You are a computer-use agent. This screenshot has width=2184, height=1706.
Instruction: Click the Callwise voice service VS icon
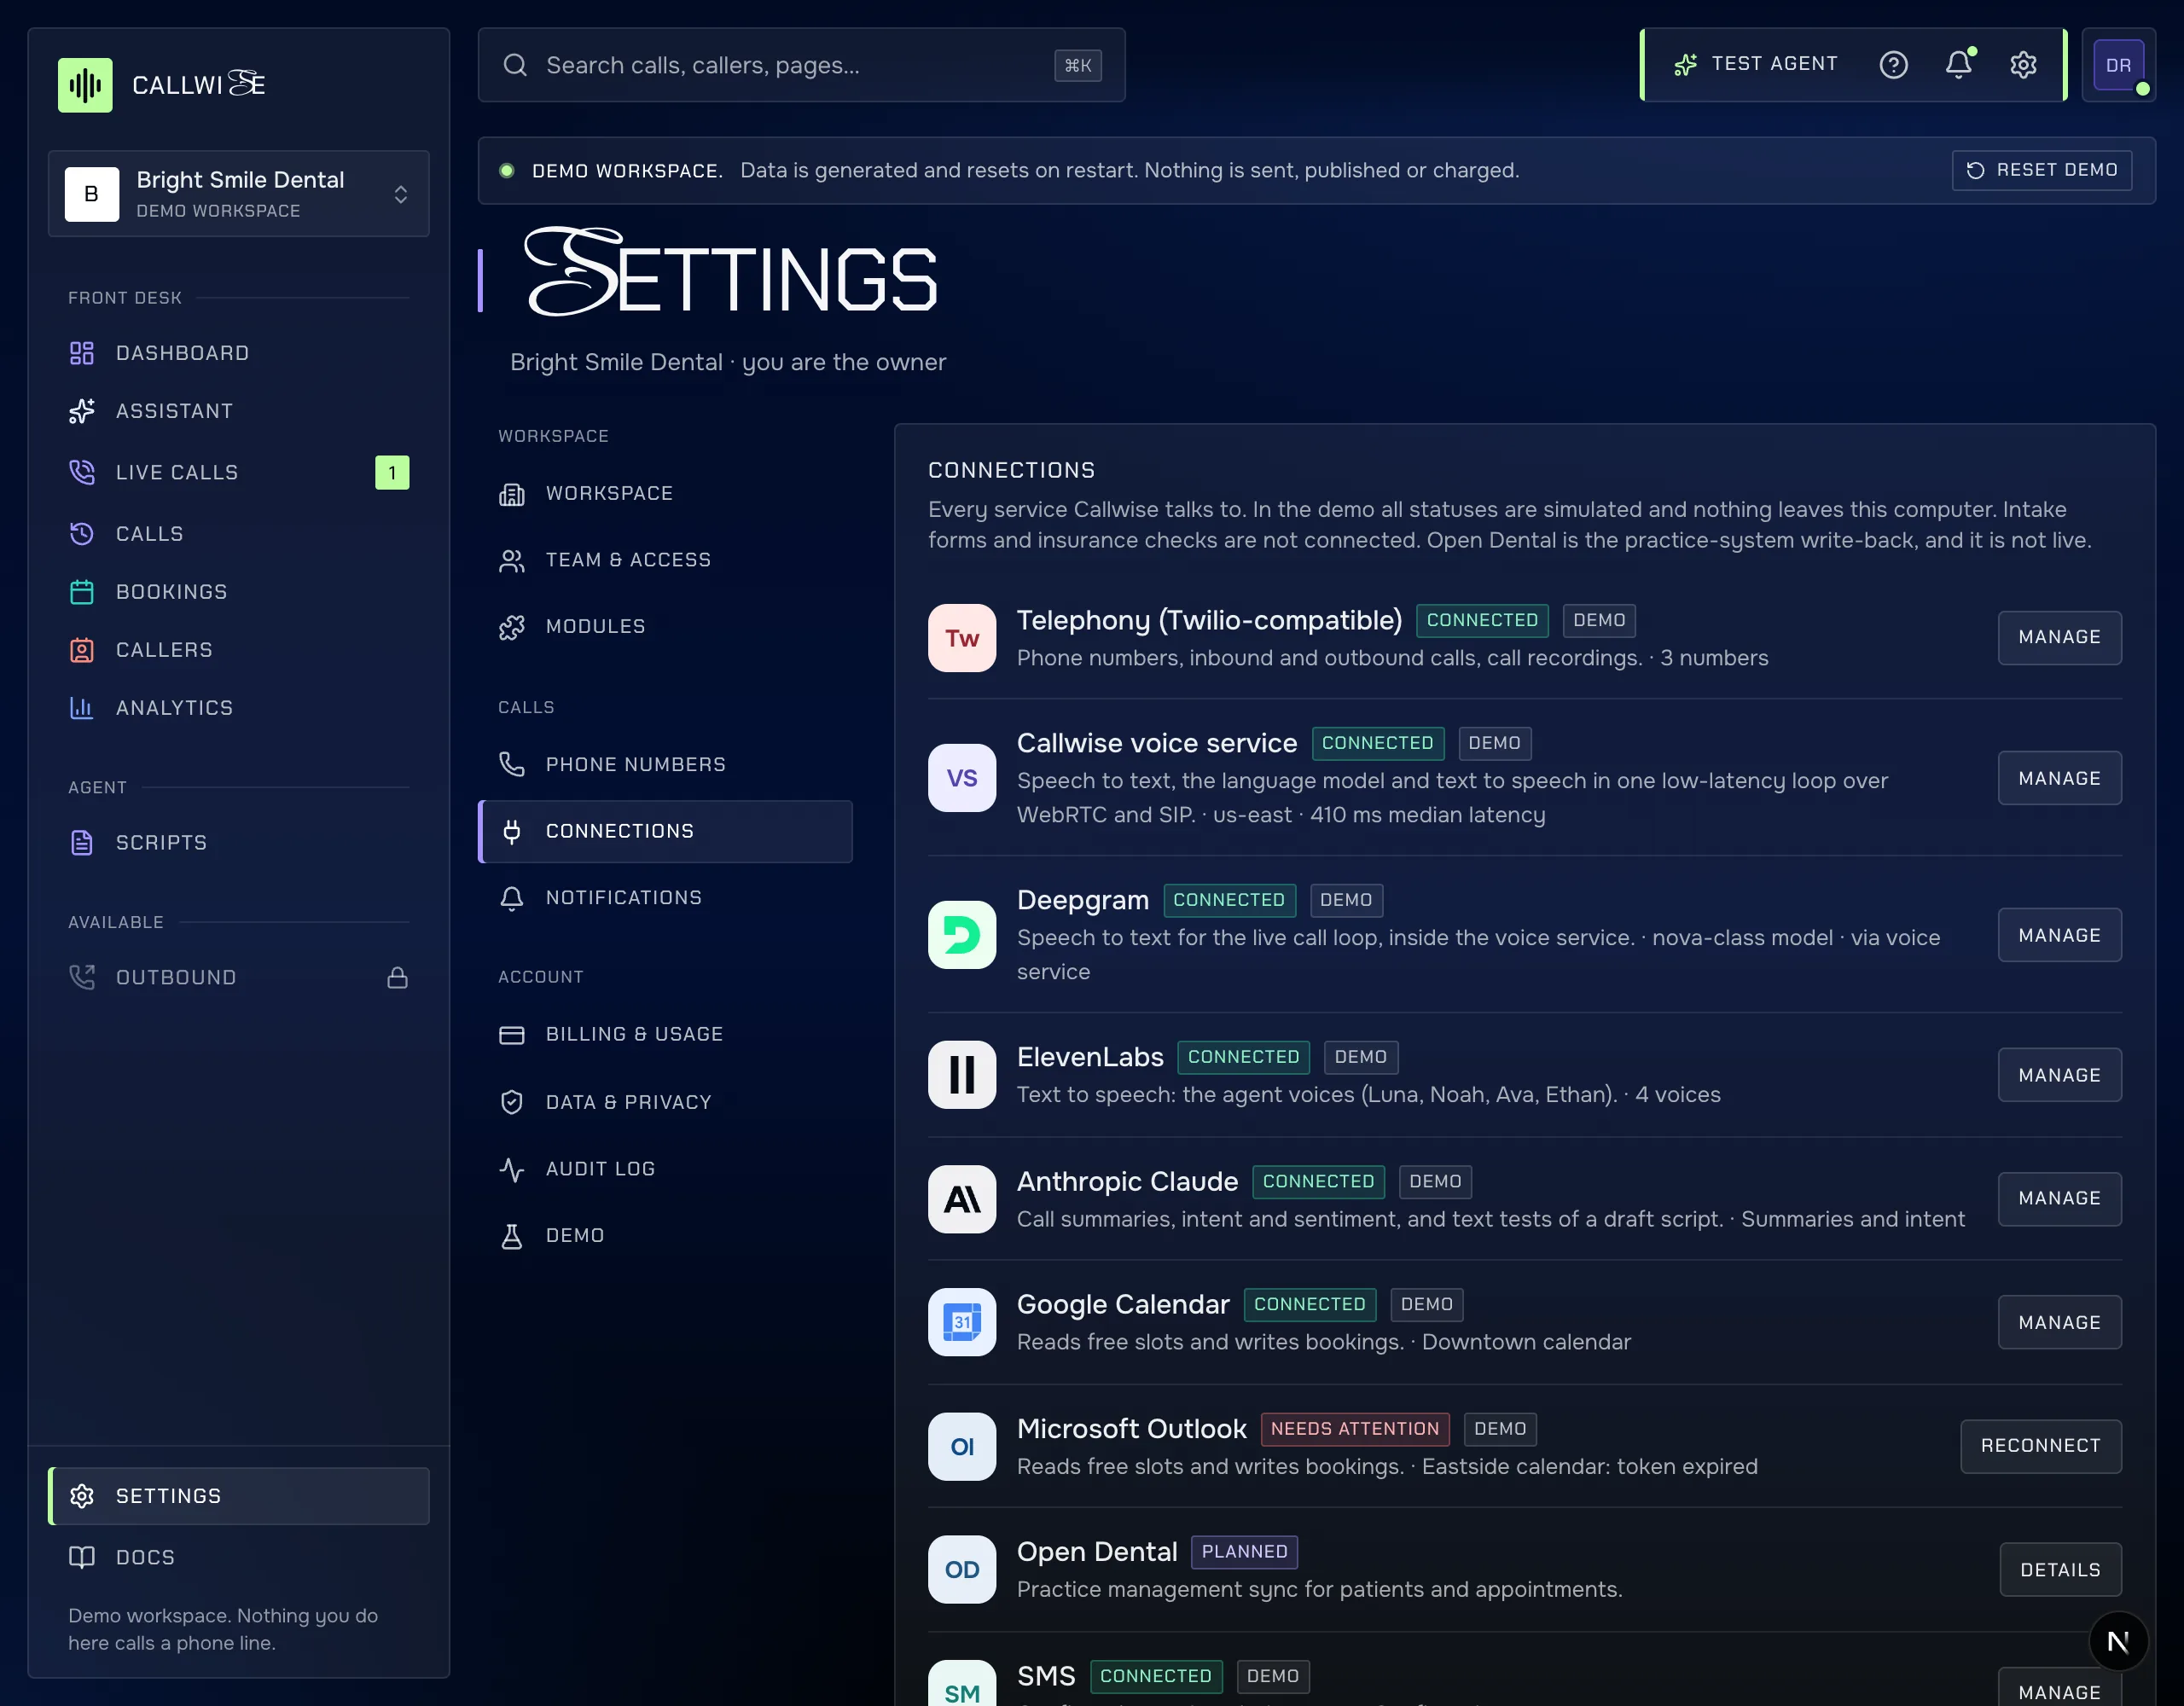click(961, 778)
